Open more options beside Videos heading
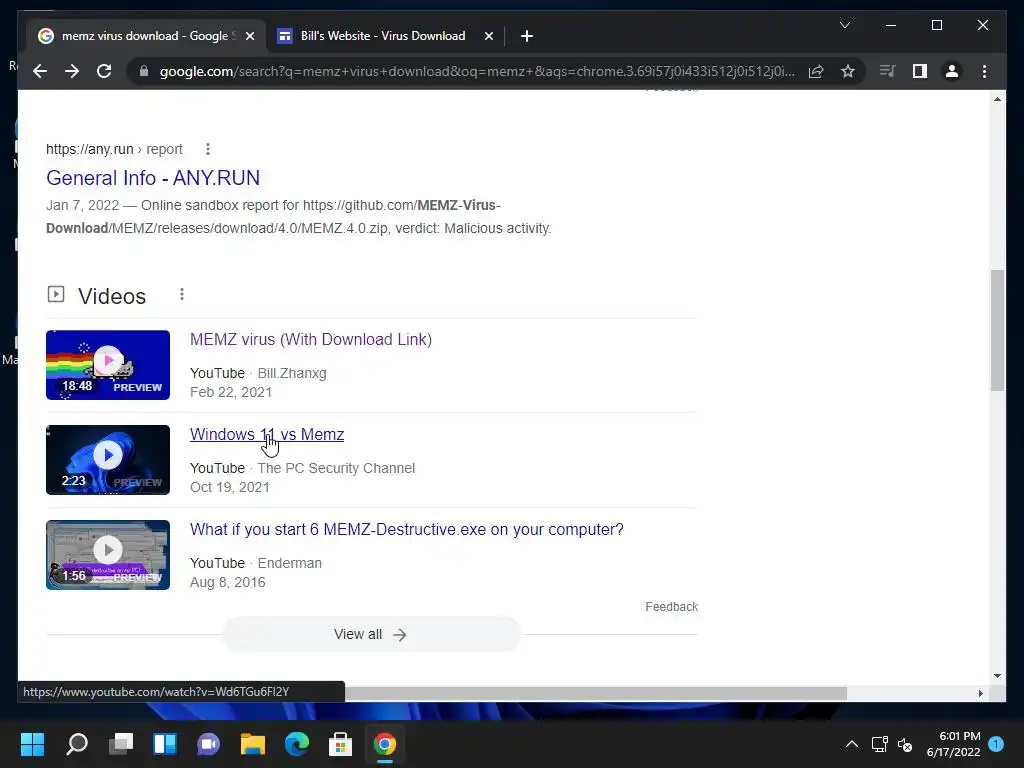 tap(182, 295)
